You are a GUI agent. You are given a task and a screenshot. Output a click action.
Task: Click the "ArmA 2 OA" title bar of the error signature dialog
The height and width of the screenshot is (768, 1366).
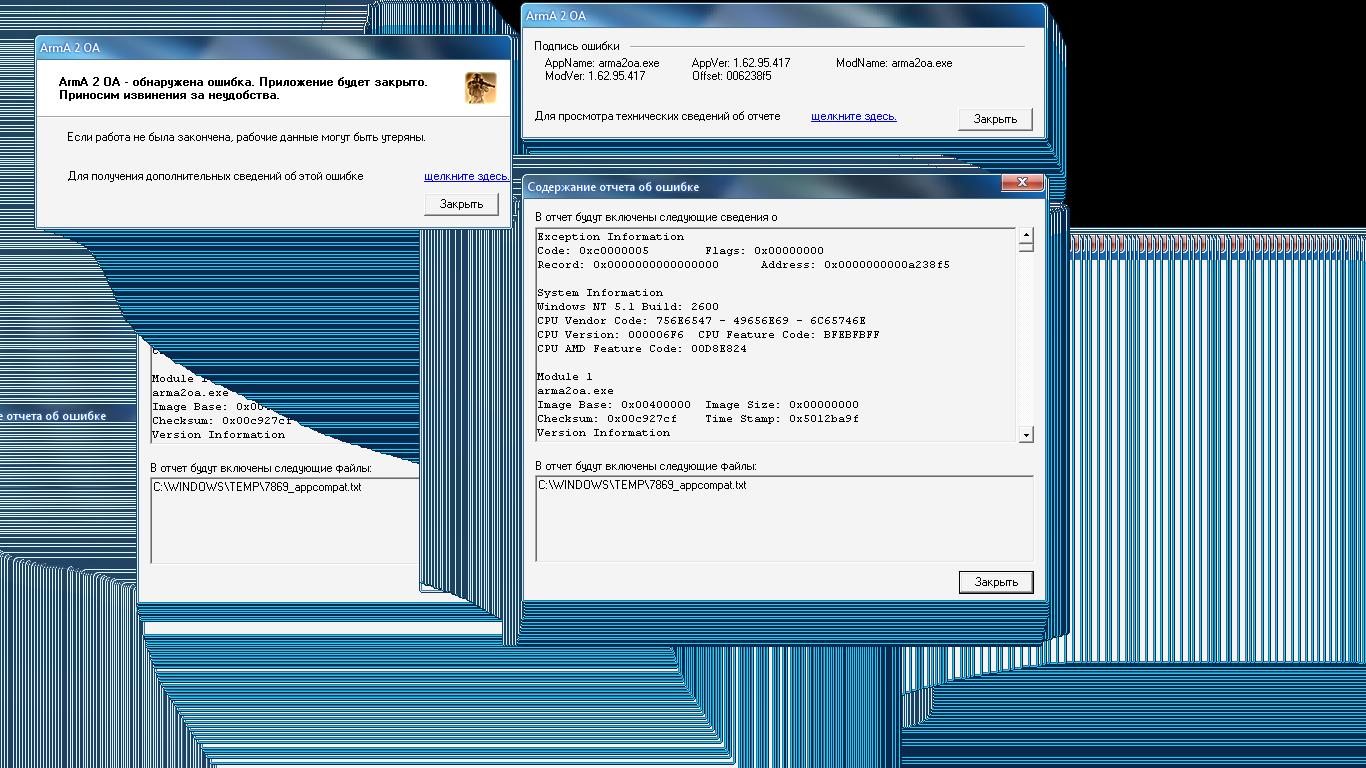tap(783, 16)
